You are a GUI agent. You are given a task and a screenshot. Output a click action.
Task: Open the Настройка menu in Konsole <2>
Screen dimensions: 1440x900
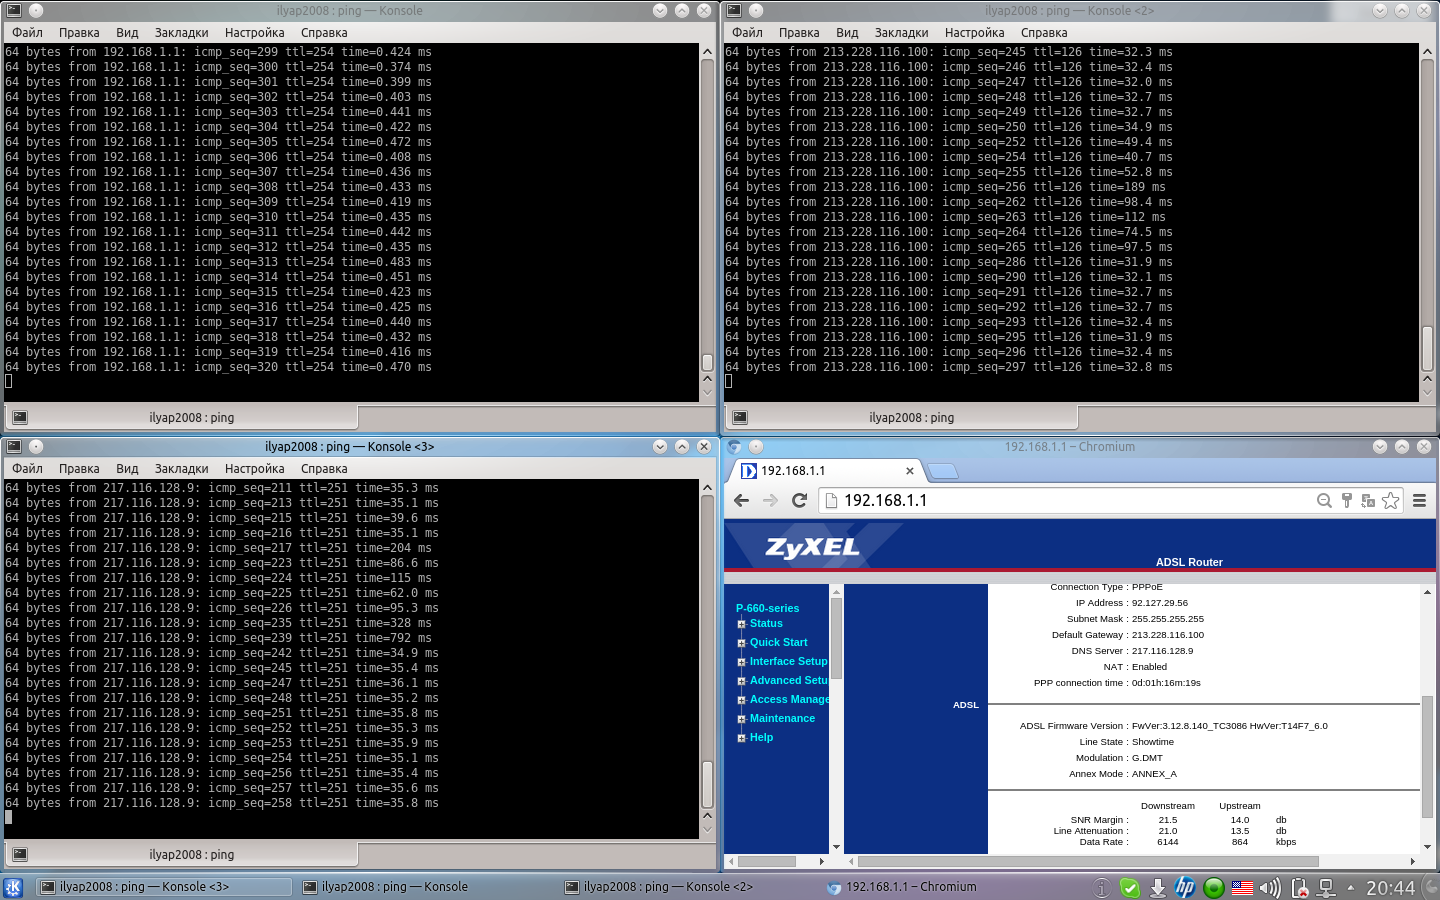[x=974, y=33]
